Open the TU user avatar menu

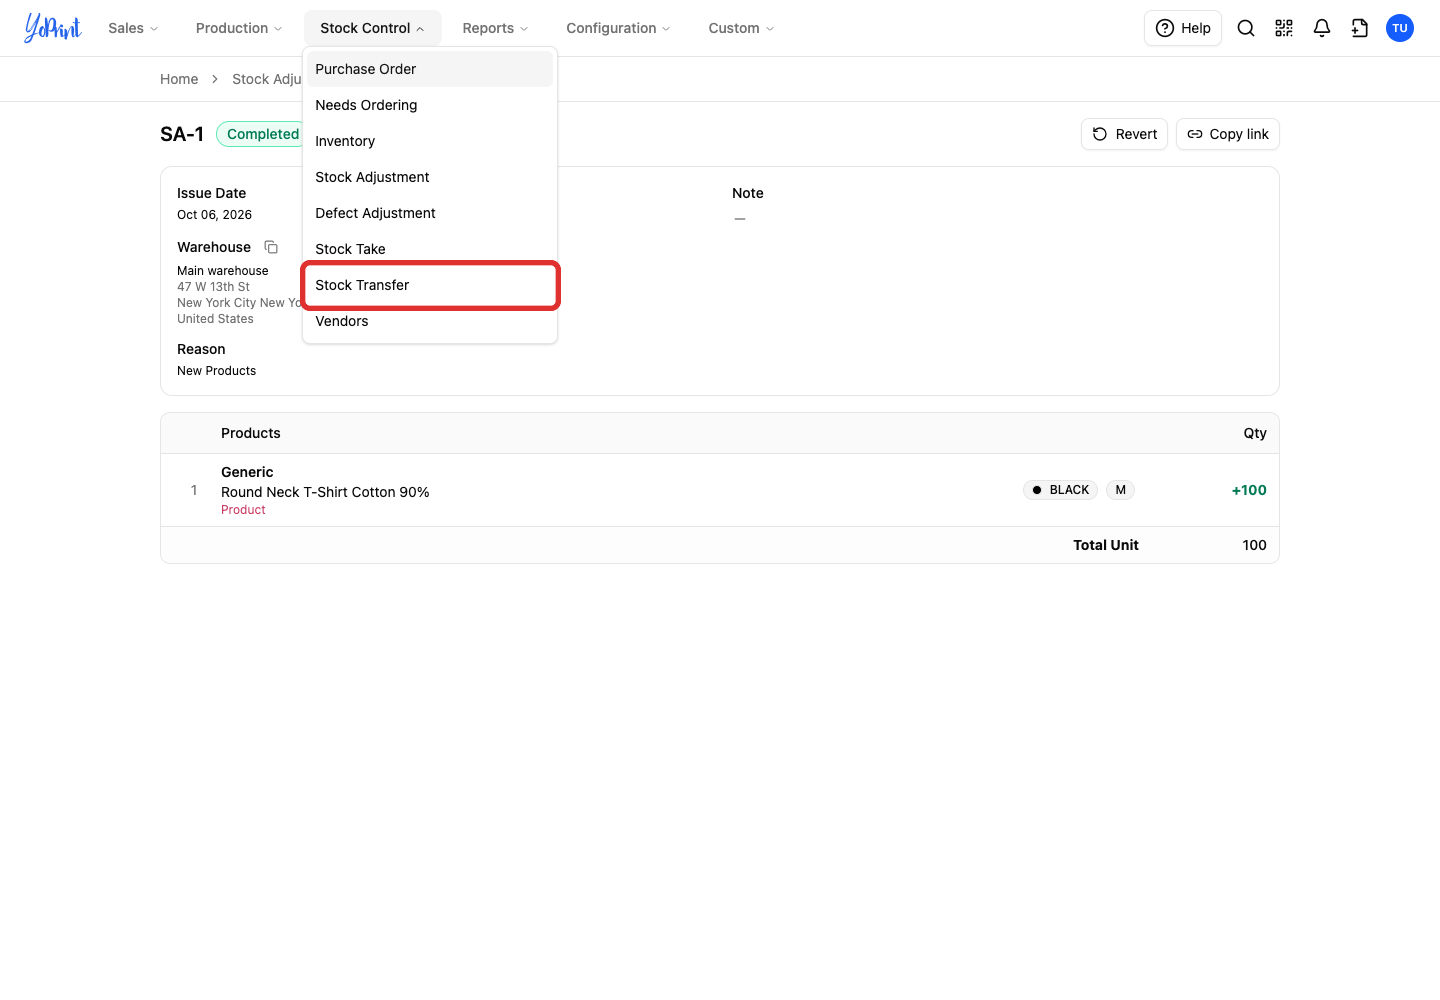[x=1400, y=28]
